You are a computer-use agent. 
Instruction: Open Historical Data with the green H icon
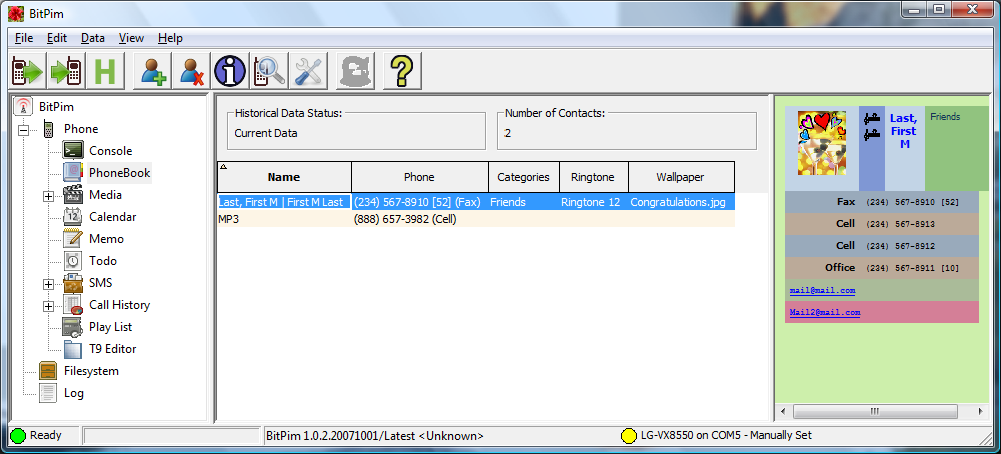pos(105,70)
